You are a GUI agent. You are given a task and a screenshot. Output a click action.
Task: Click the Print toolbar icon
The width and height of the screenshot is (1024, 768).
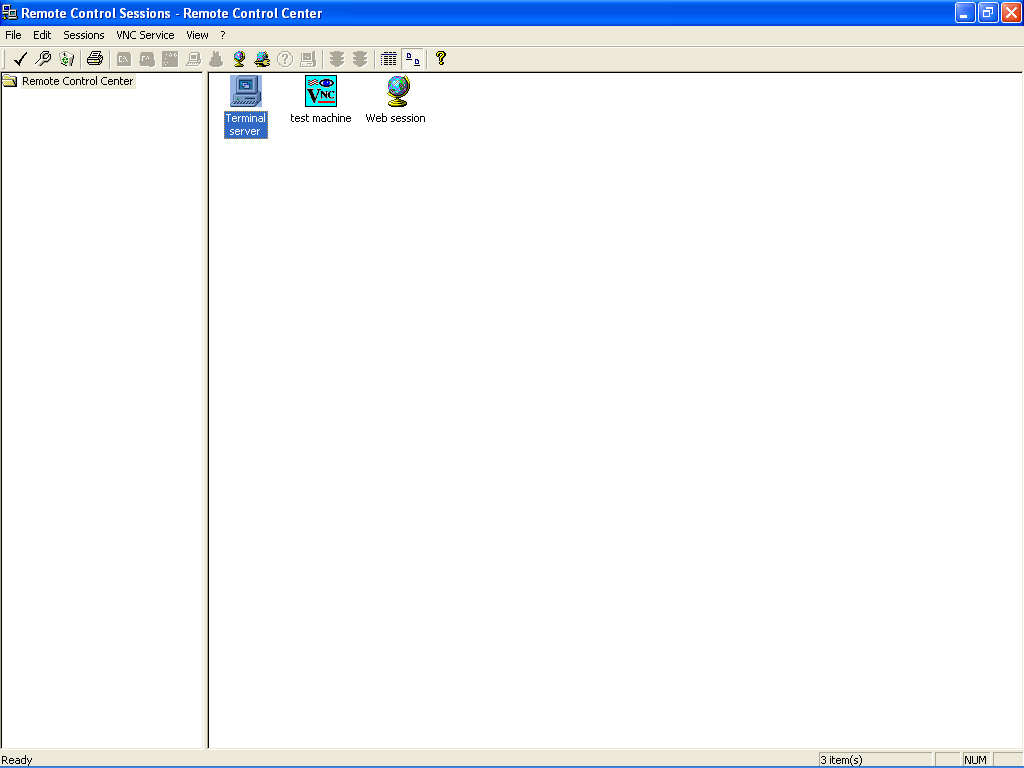click(95, 59)
